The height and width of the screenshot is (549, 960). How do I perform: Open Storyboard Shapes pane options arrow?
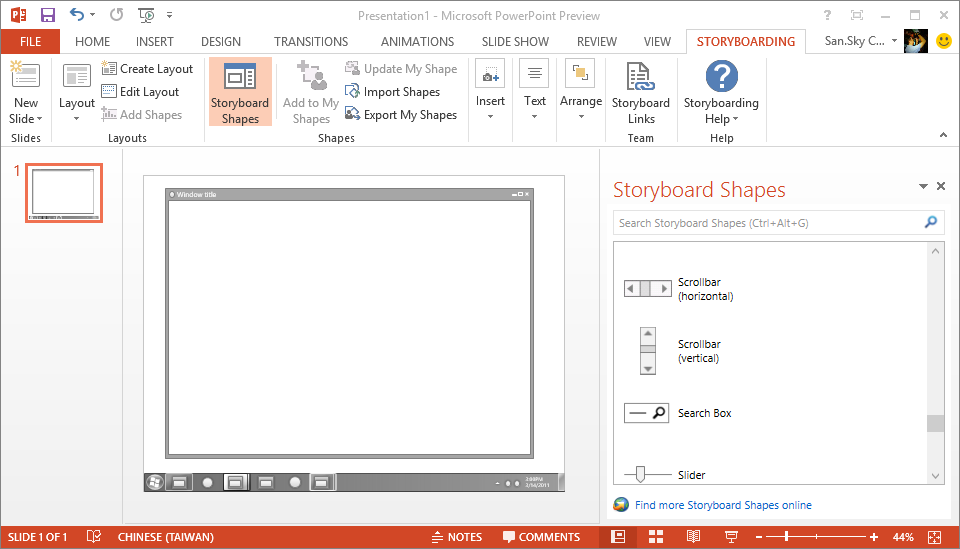(x=923, y=186)
